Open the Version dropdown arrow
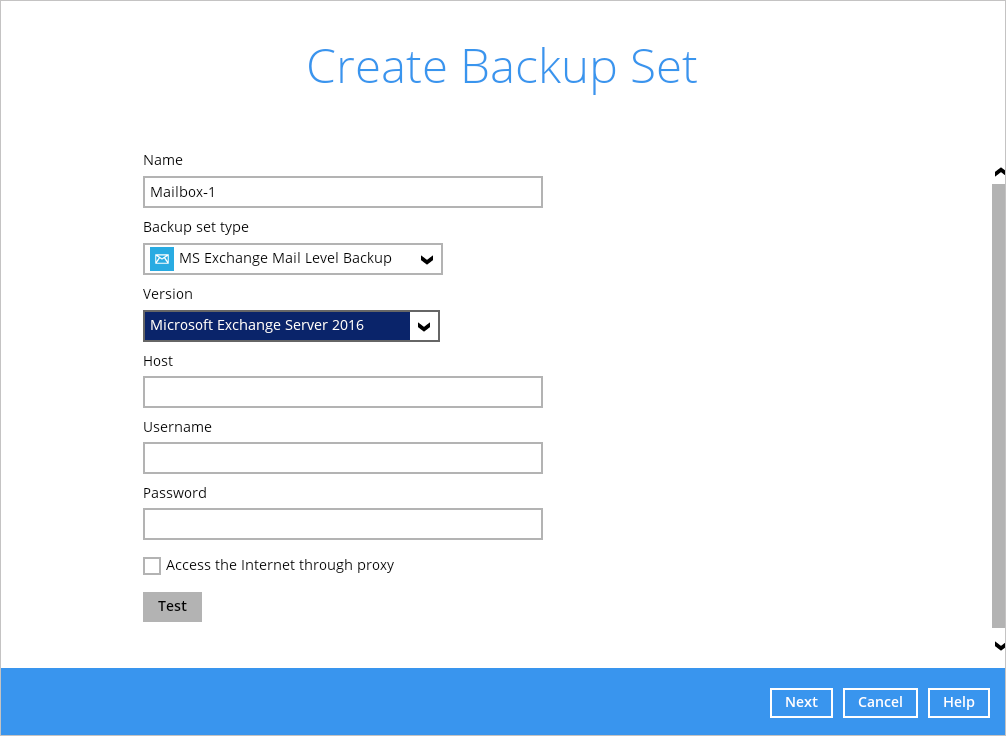The height and width of the screenshot is (736, 1006). point(424,326)
